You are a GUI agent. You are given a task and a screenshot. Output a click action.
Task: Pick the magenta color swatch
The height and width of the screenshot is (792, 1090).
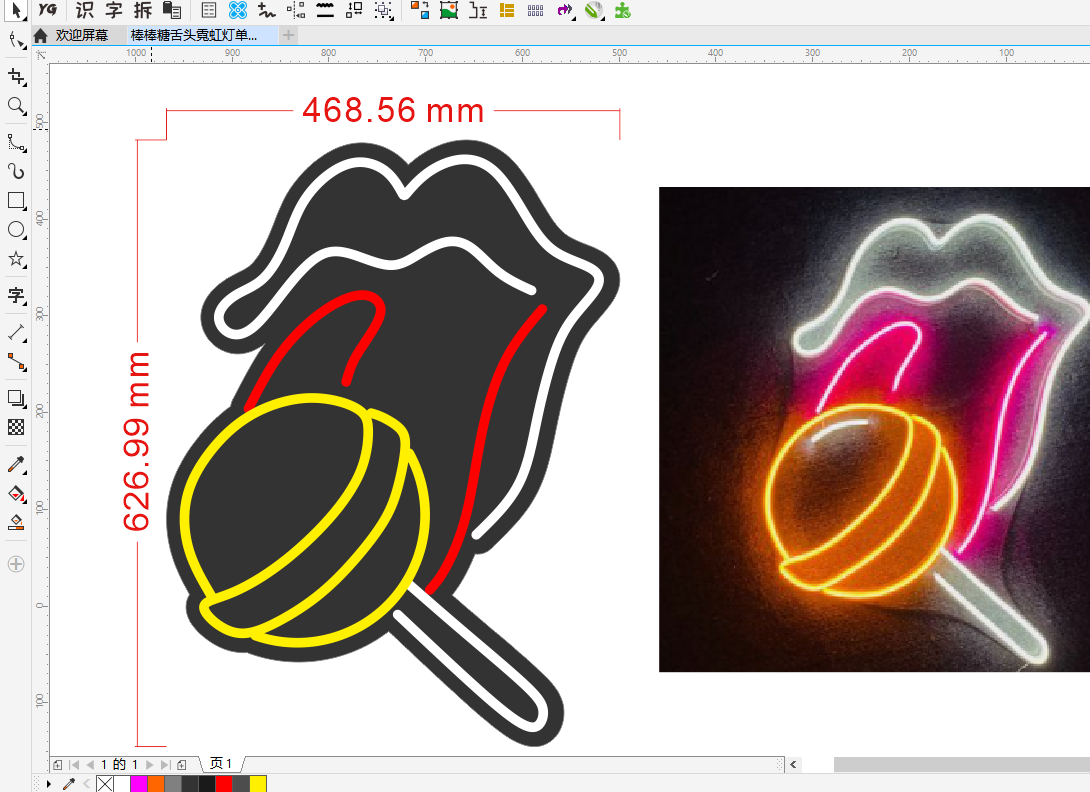tap(138, 784)
